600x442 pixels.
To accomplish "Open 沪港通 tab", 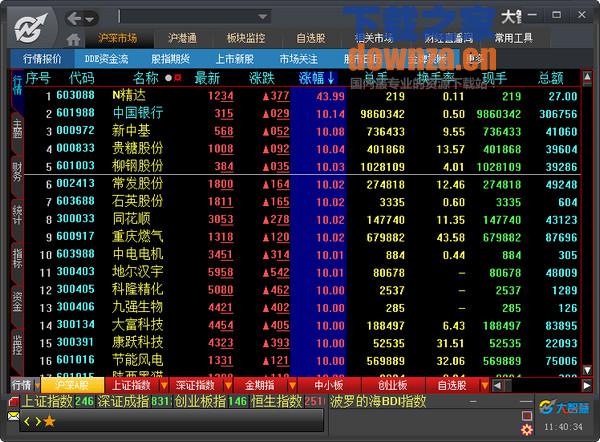I will coord(182,38).
